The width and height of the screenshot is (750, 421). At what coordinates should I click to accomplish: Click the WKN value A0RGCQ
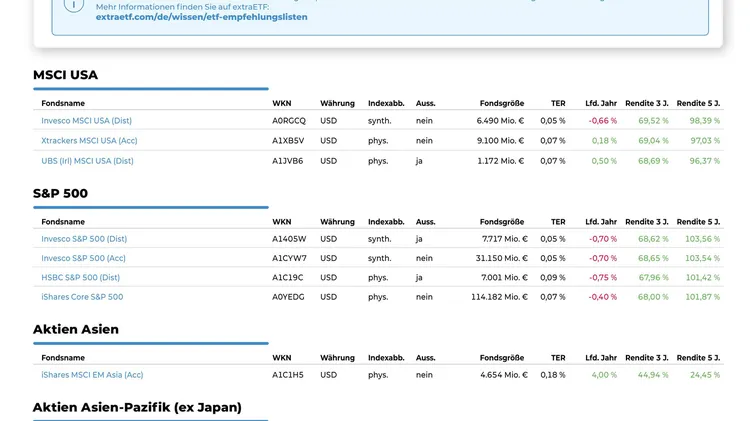pos(289,121)
